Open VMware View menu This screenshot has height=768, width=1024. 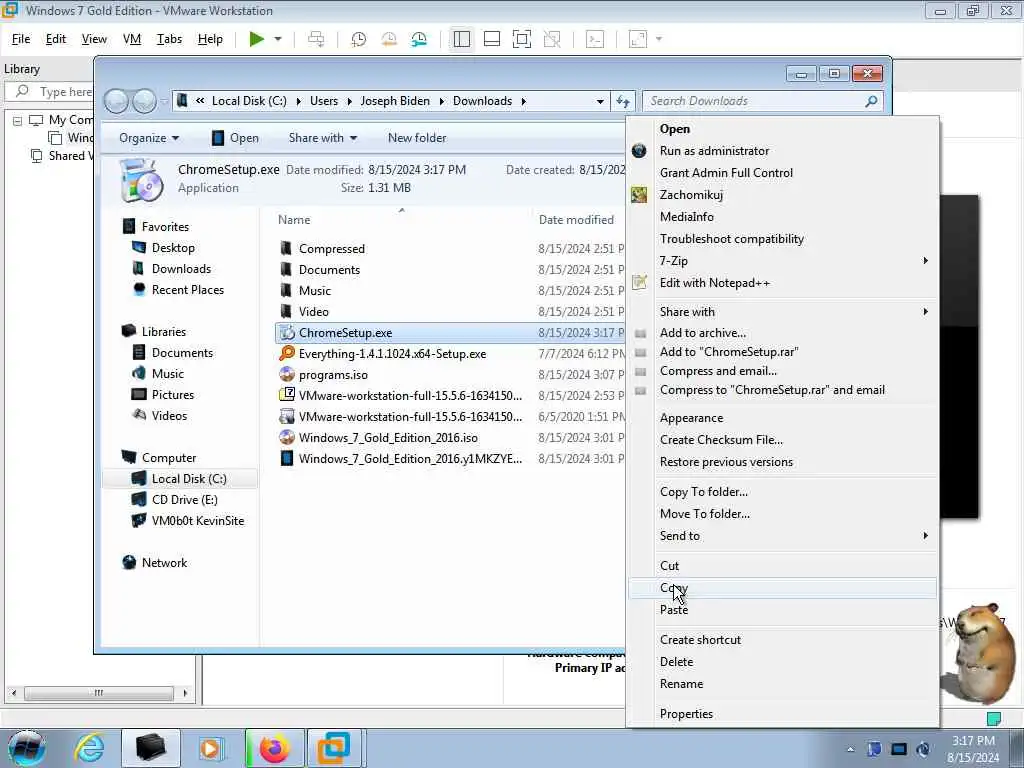click(x=94, y=39)
